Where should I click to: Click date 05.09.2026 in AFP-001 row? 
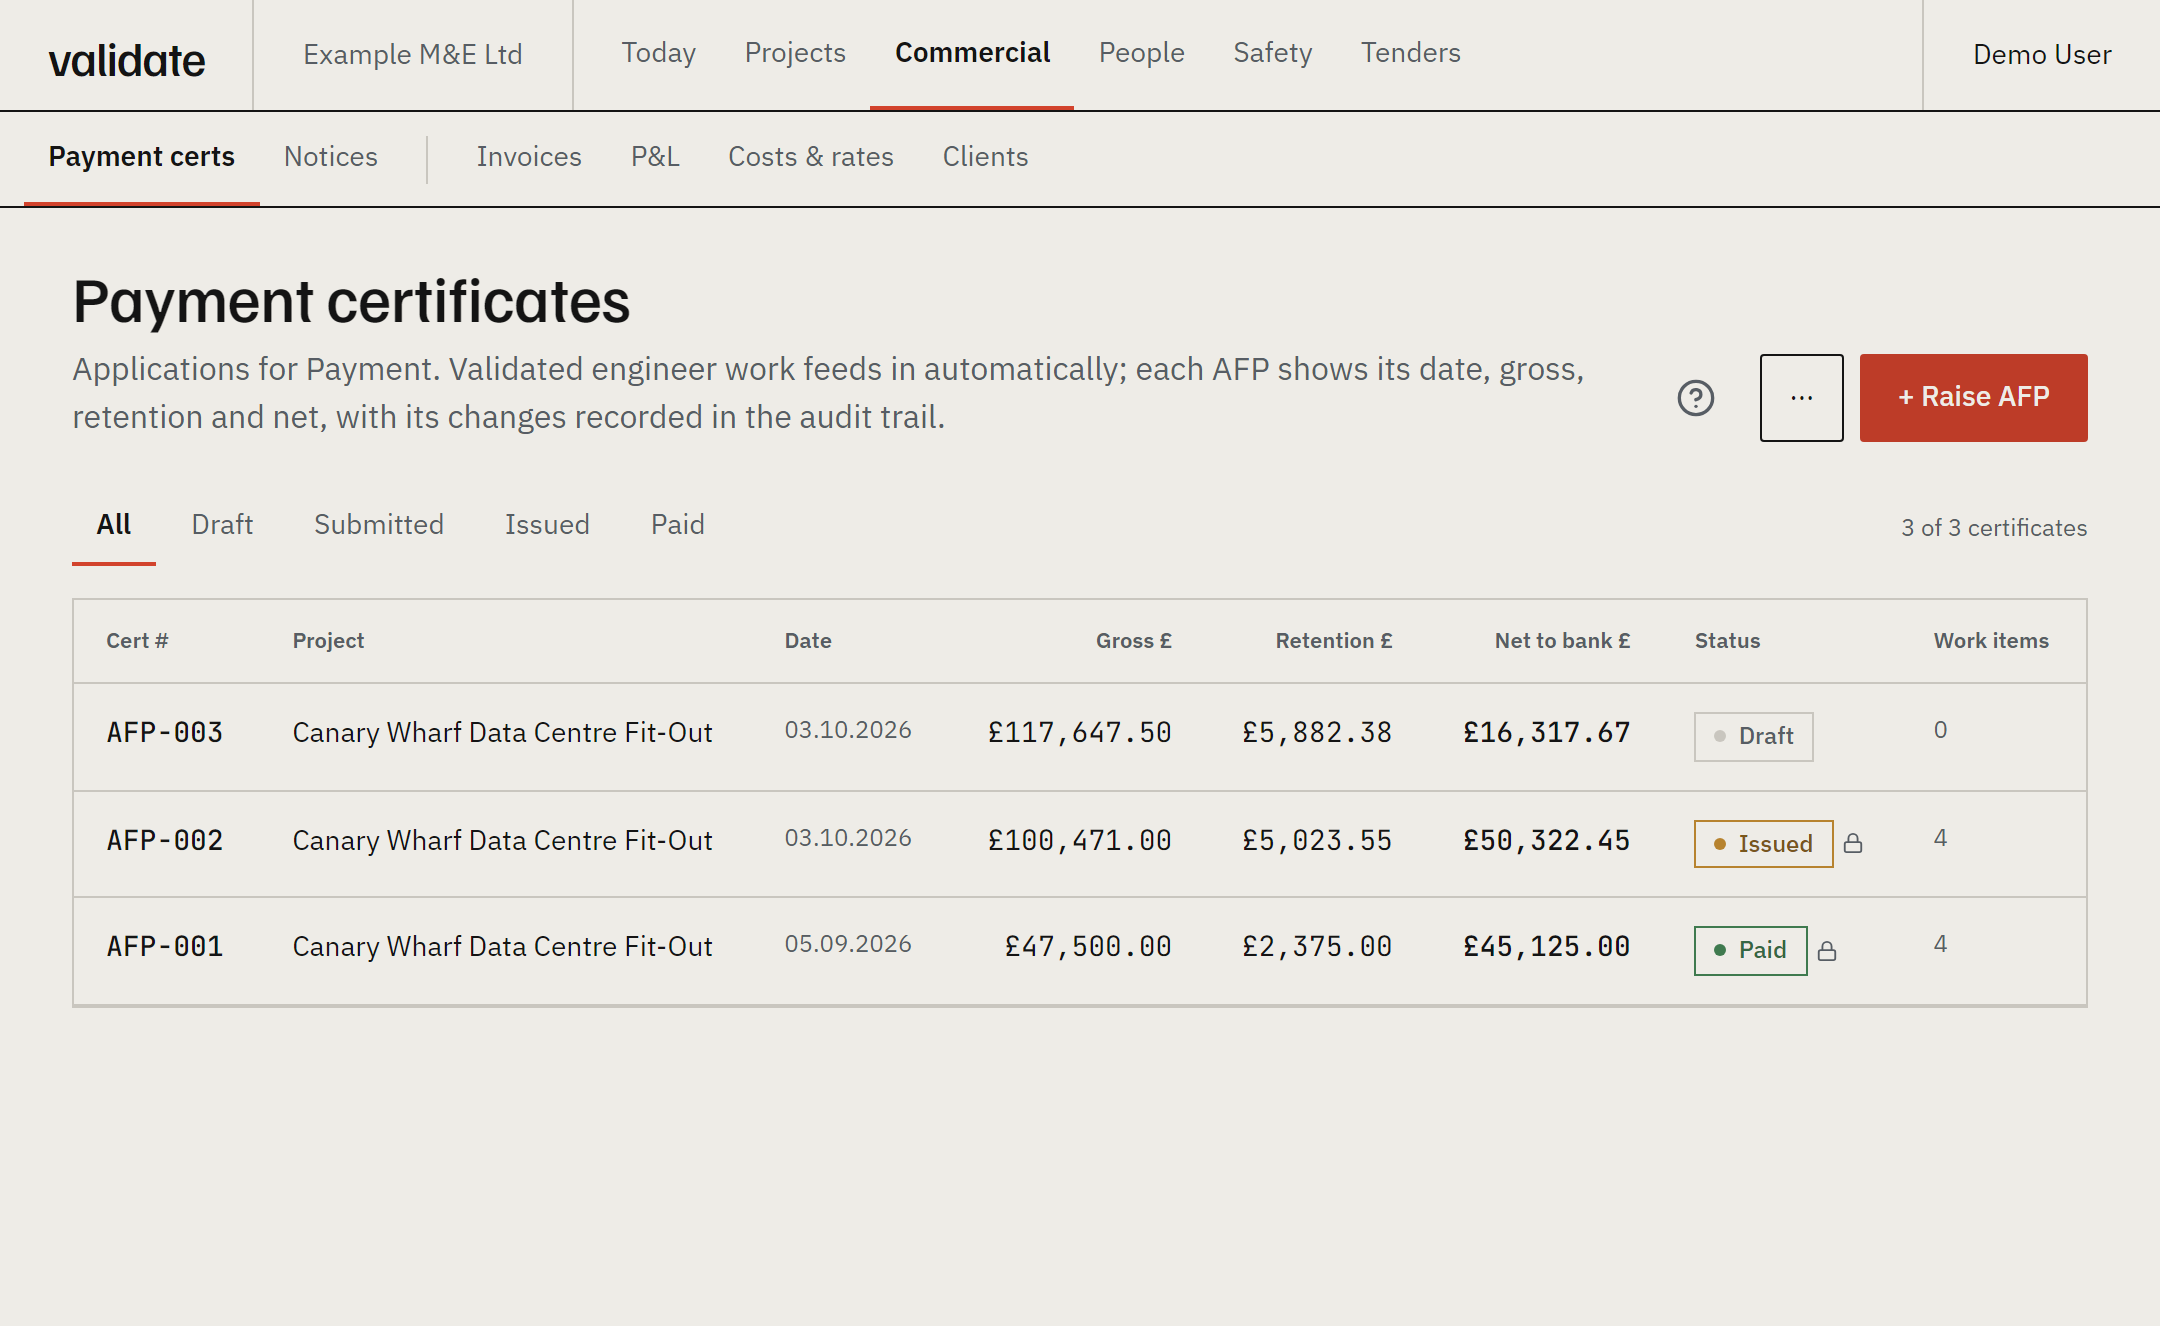[848, 944]
